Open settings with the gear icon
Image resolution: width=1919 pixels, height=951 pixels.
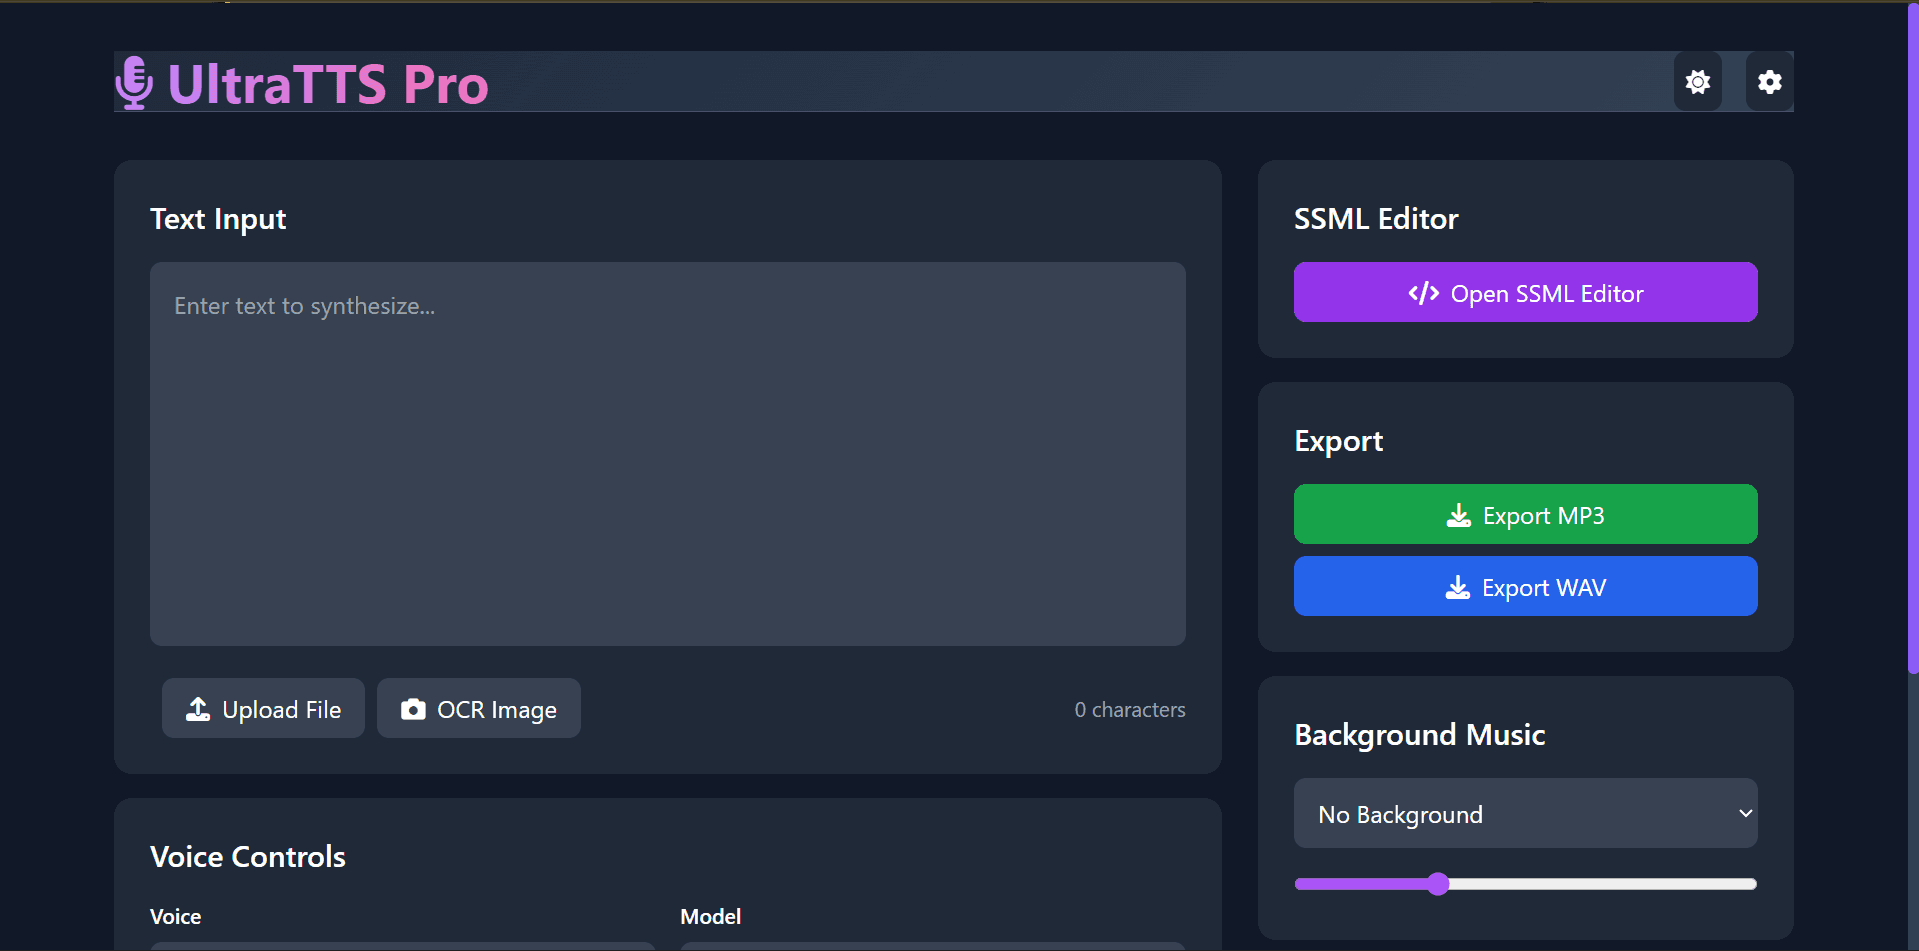click(x=1769, y=82)
